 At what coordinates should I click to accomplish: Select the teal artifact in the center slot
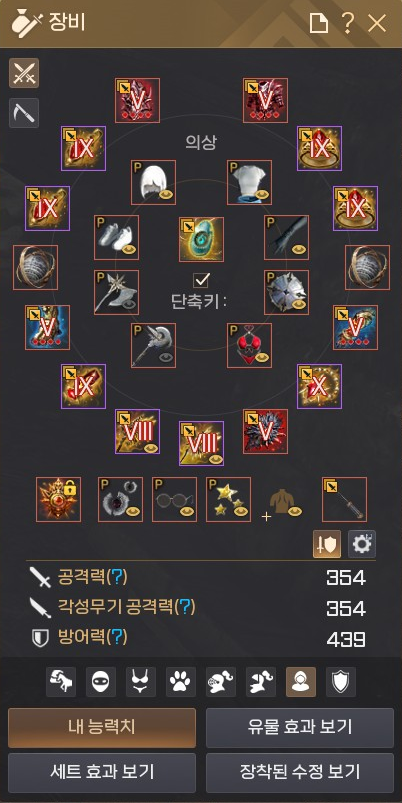(x=201, y=240)
